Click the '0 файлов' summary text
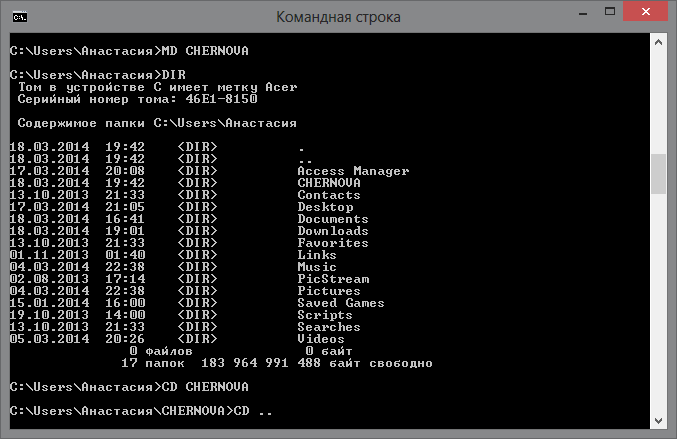Screen dimensions: 677x439 (x=161, y=351)
